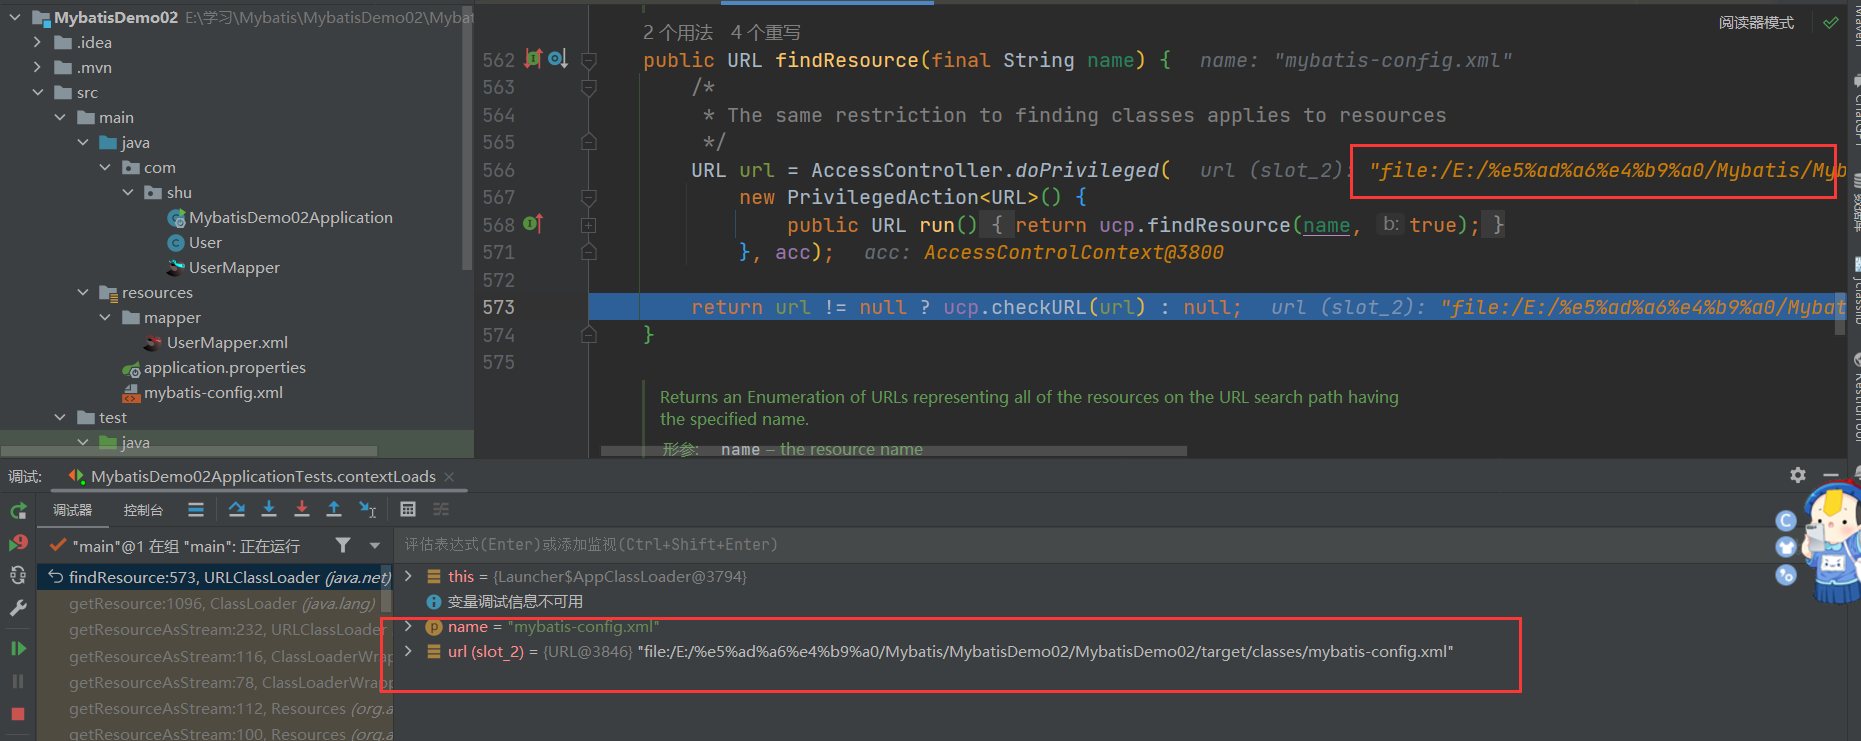Click the '4 个重写' overrides hint
This screenshot has height=741, width=1861.
point(765,33)
